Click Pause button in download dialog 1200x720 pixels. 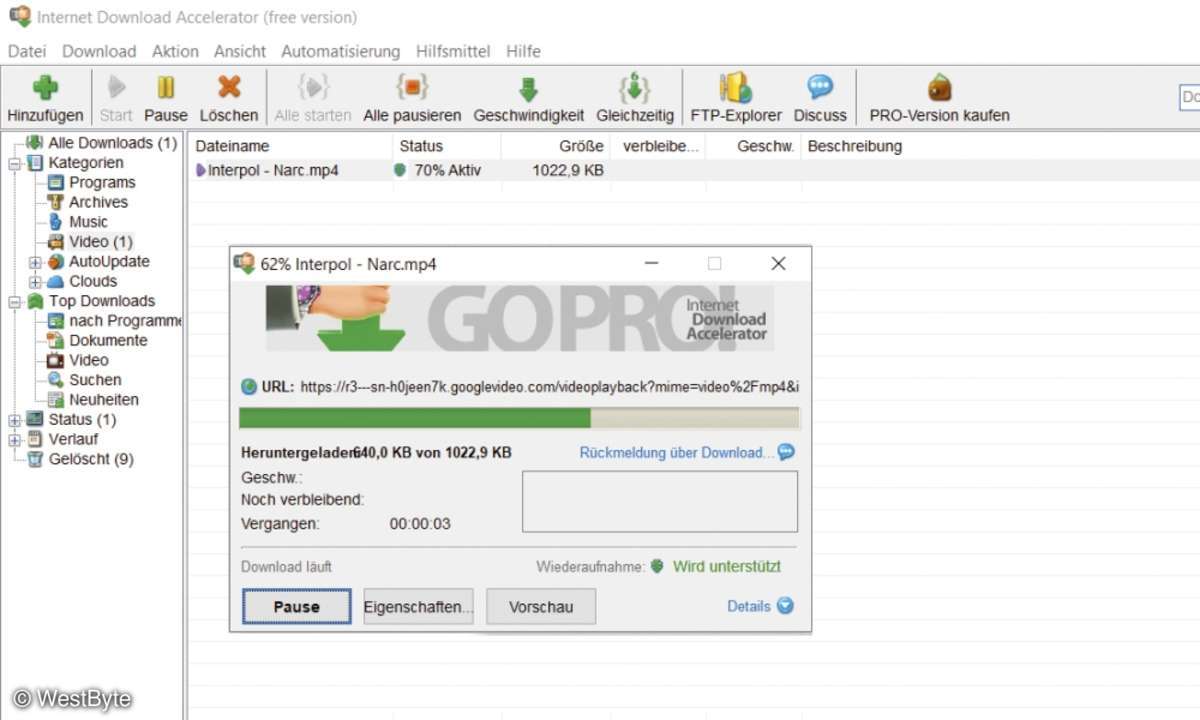point(296,606)
